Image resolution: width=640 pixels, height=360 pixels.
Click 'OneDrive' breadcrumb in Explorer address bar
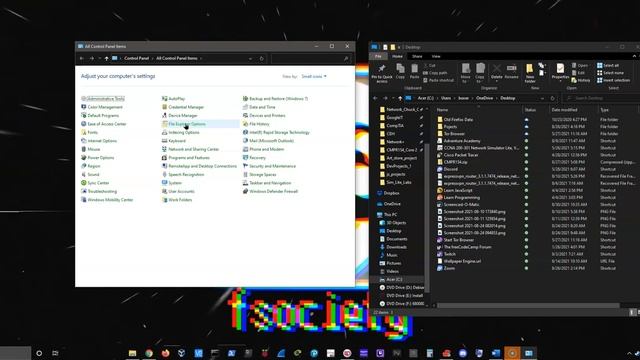coord(484,98)
